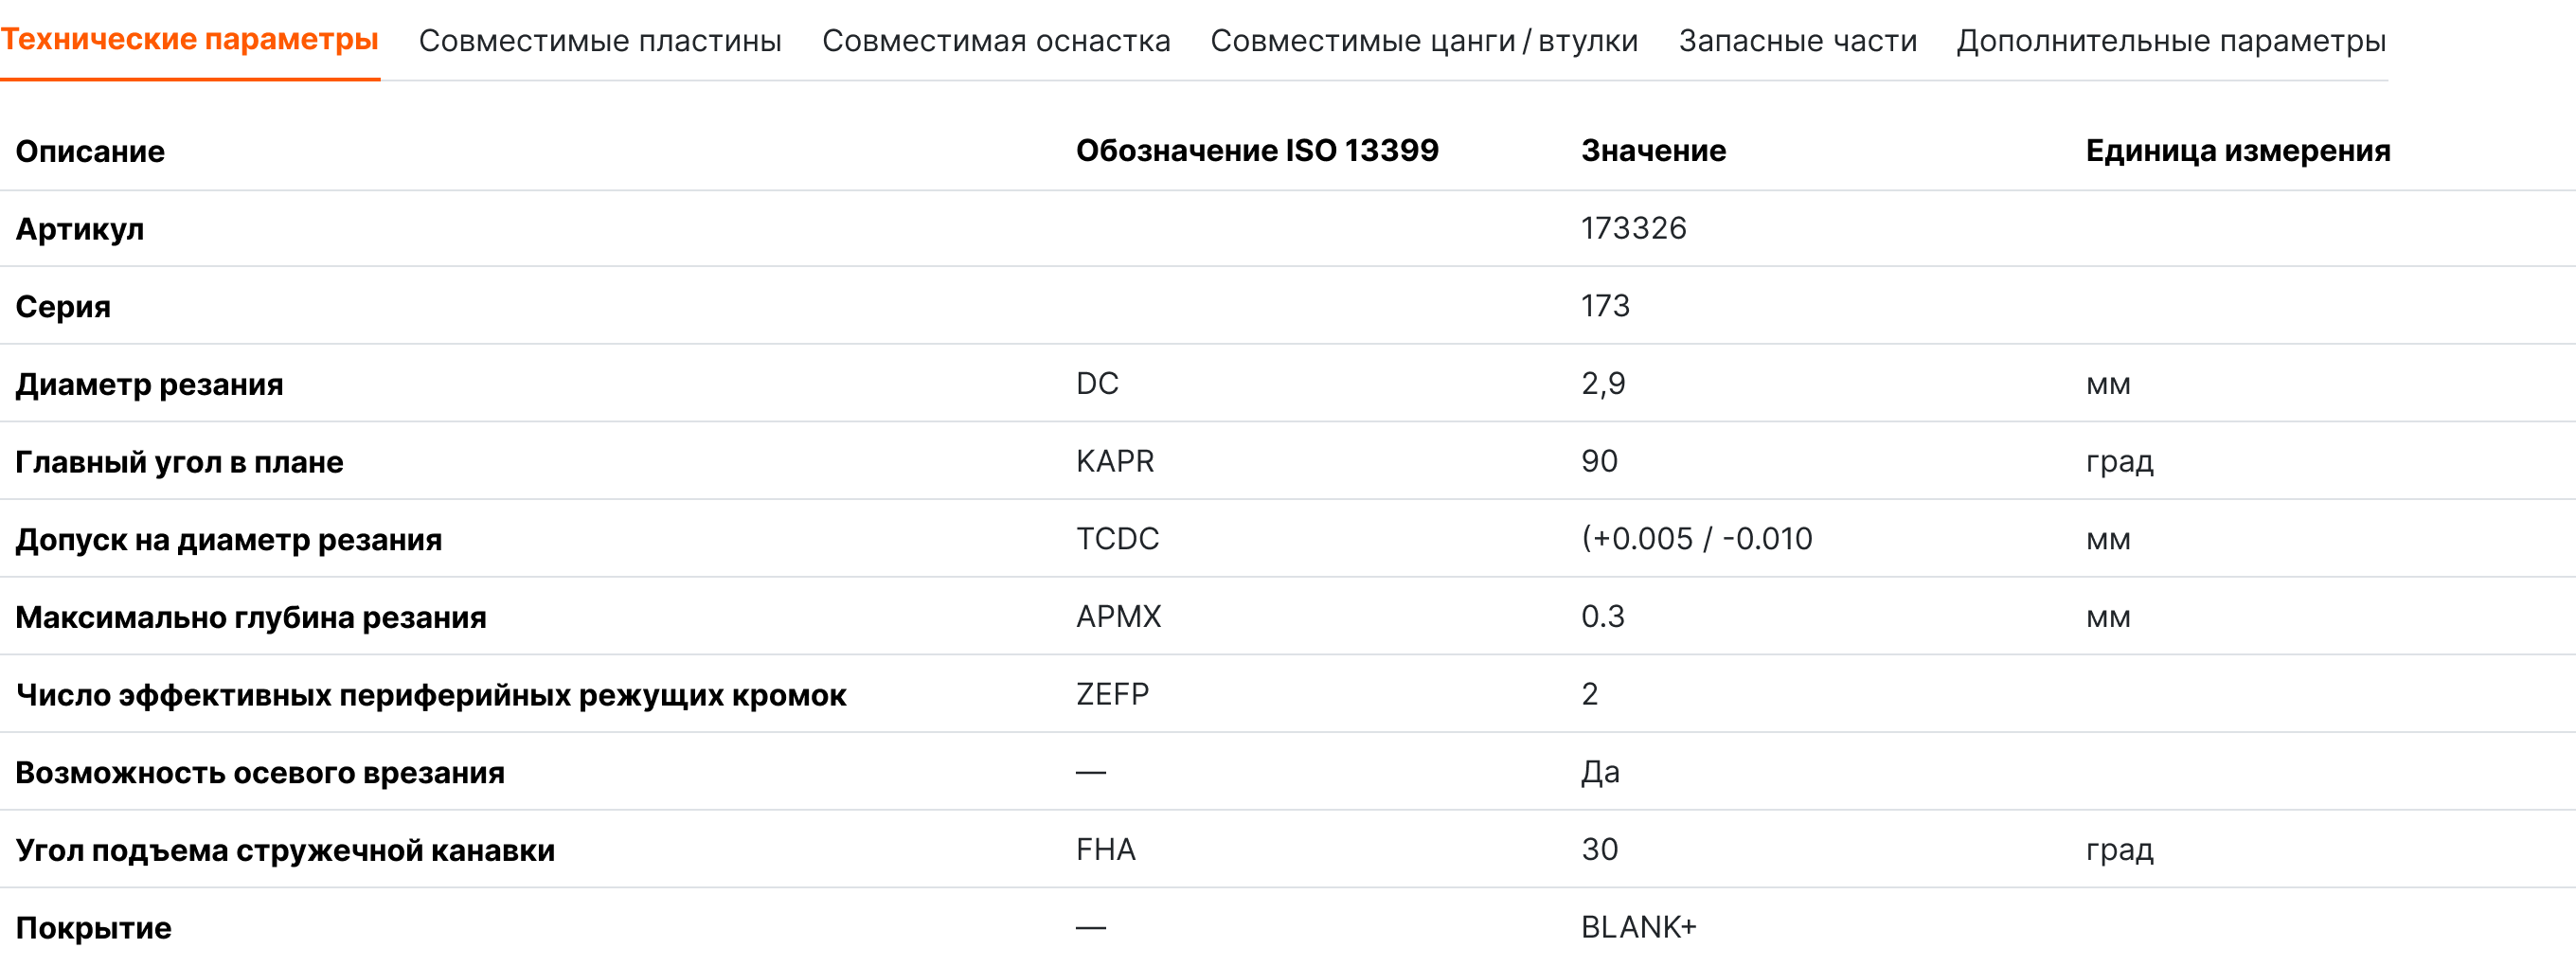Click the Обозначение ISO 13399 header
2576x966 pixels.
click(1257, 150)
